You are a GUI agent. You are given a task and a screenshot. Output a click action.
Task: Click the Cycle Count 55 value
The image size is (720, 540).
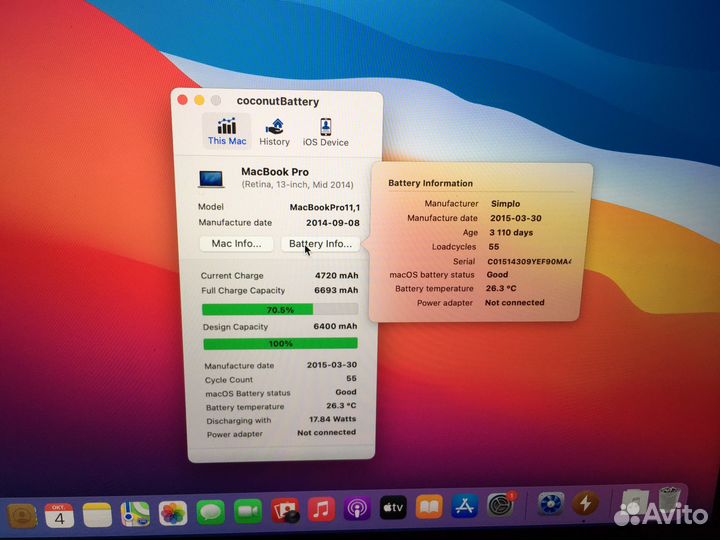coord(351,378)
